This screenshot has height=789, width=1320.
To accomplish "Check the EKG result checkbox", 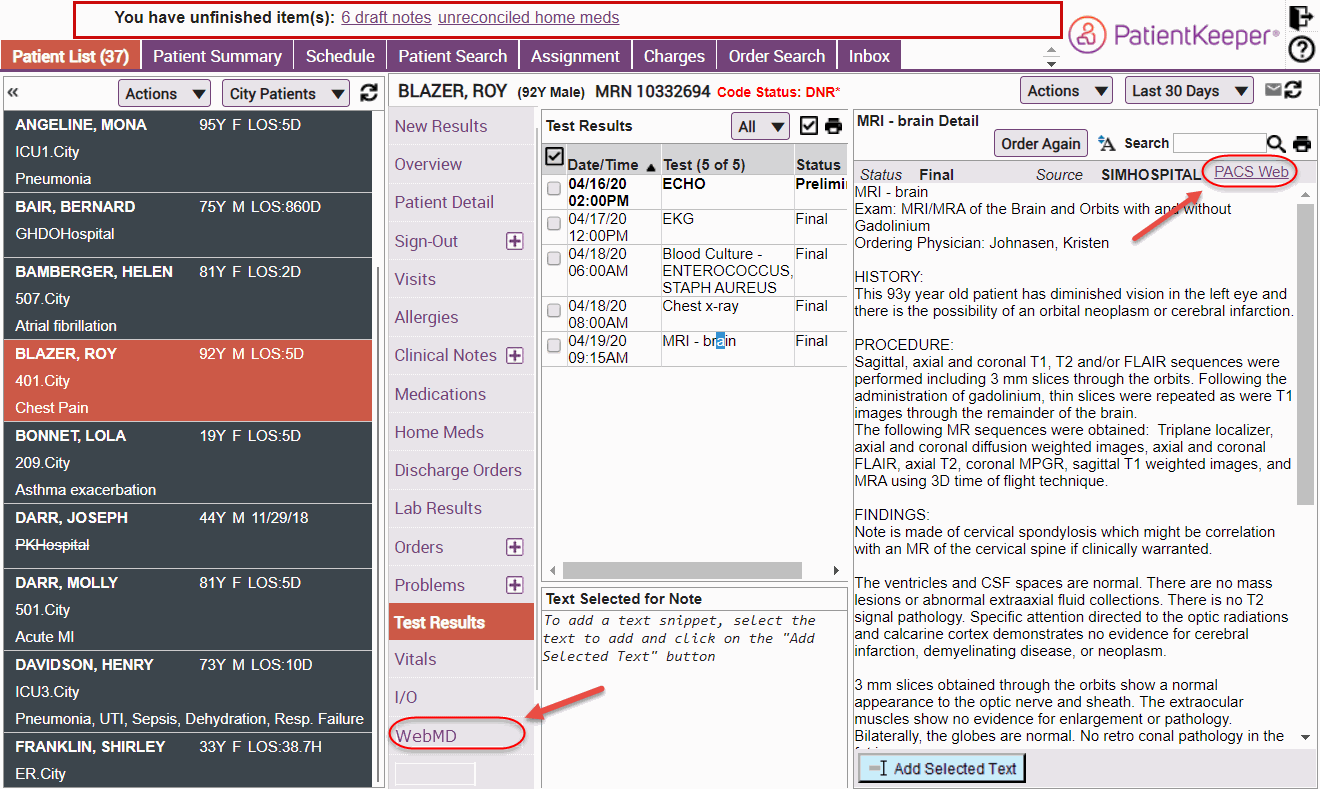I will tap(554, 224).
